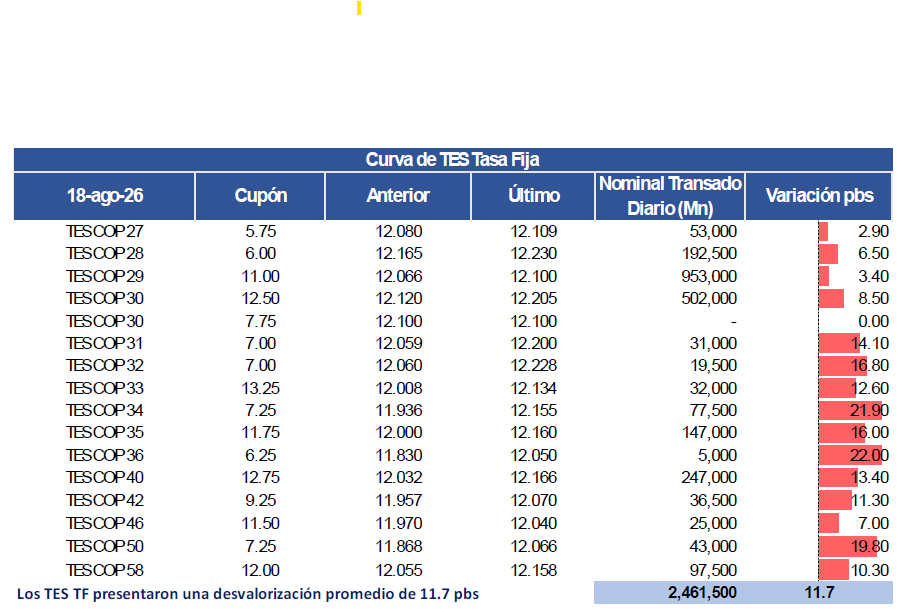Screen dimensions: 901x609
Task: Select the Anterior column header
Action: [398, 196]
